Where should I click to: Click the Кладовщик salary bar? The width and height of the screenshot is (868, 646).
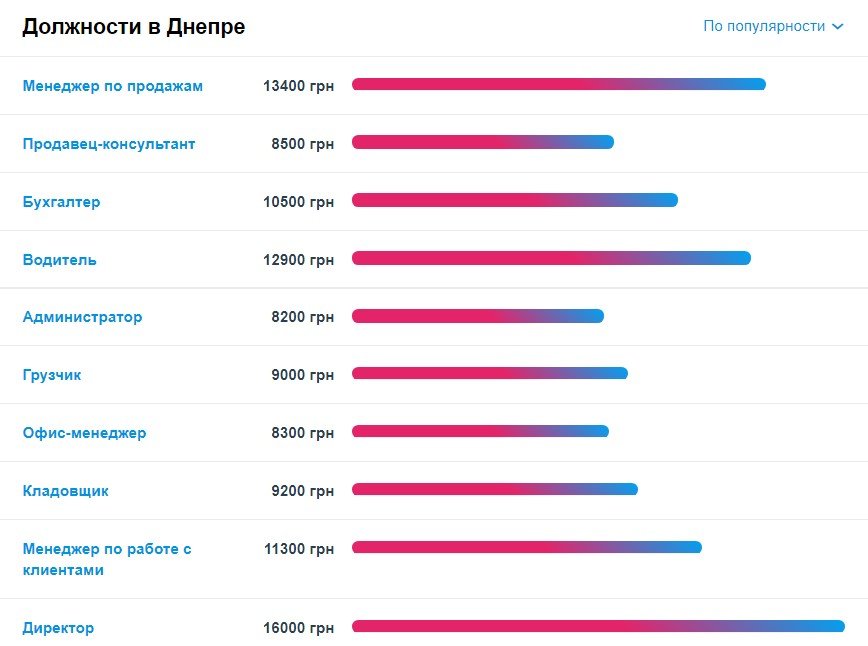pyautogui.click(x=494, y=489)
